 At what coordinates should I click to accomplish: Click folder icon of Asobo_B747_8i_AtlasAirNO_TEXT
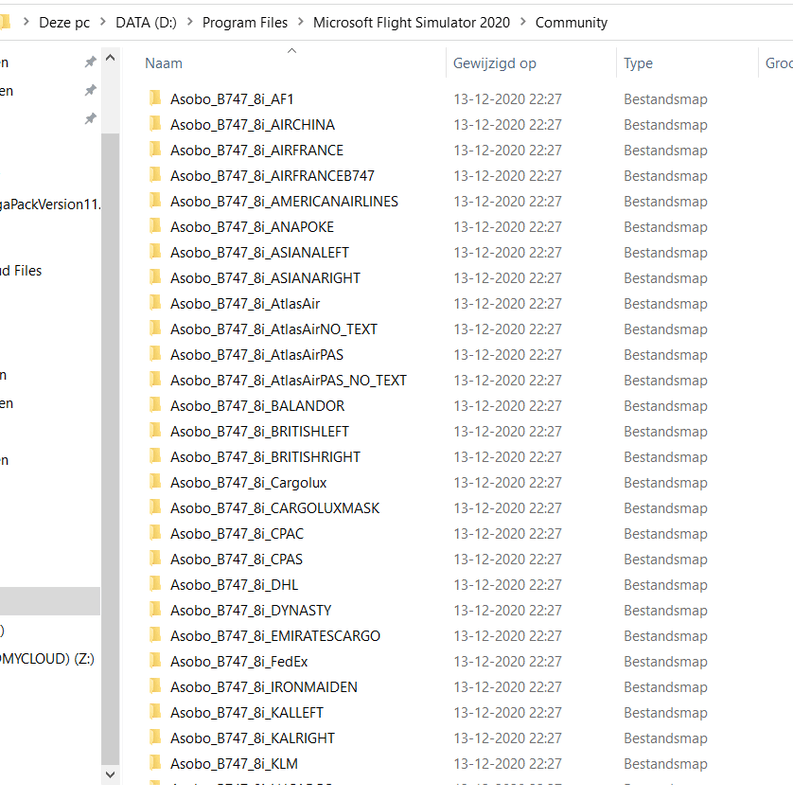coord(155,328)
